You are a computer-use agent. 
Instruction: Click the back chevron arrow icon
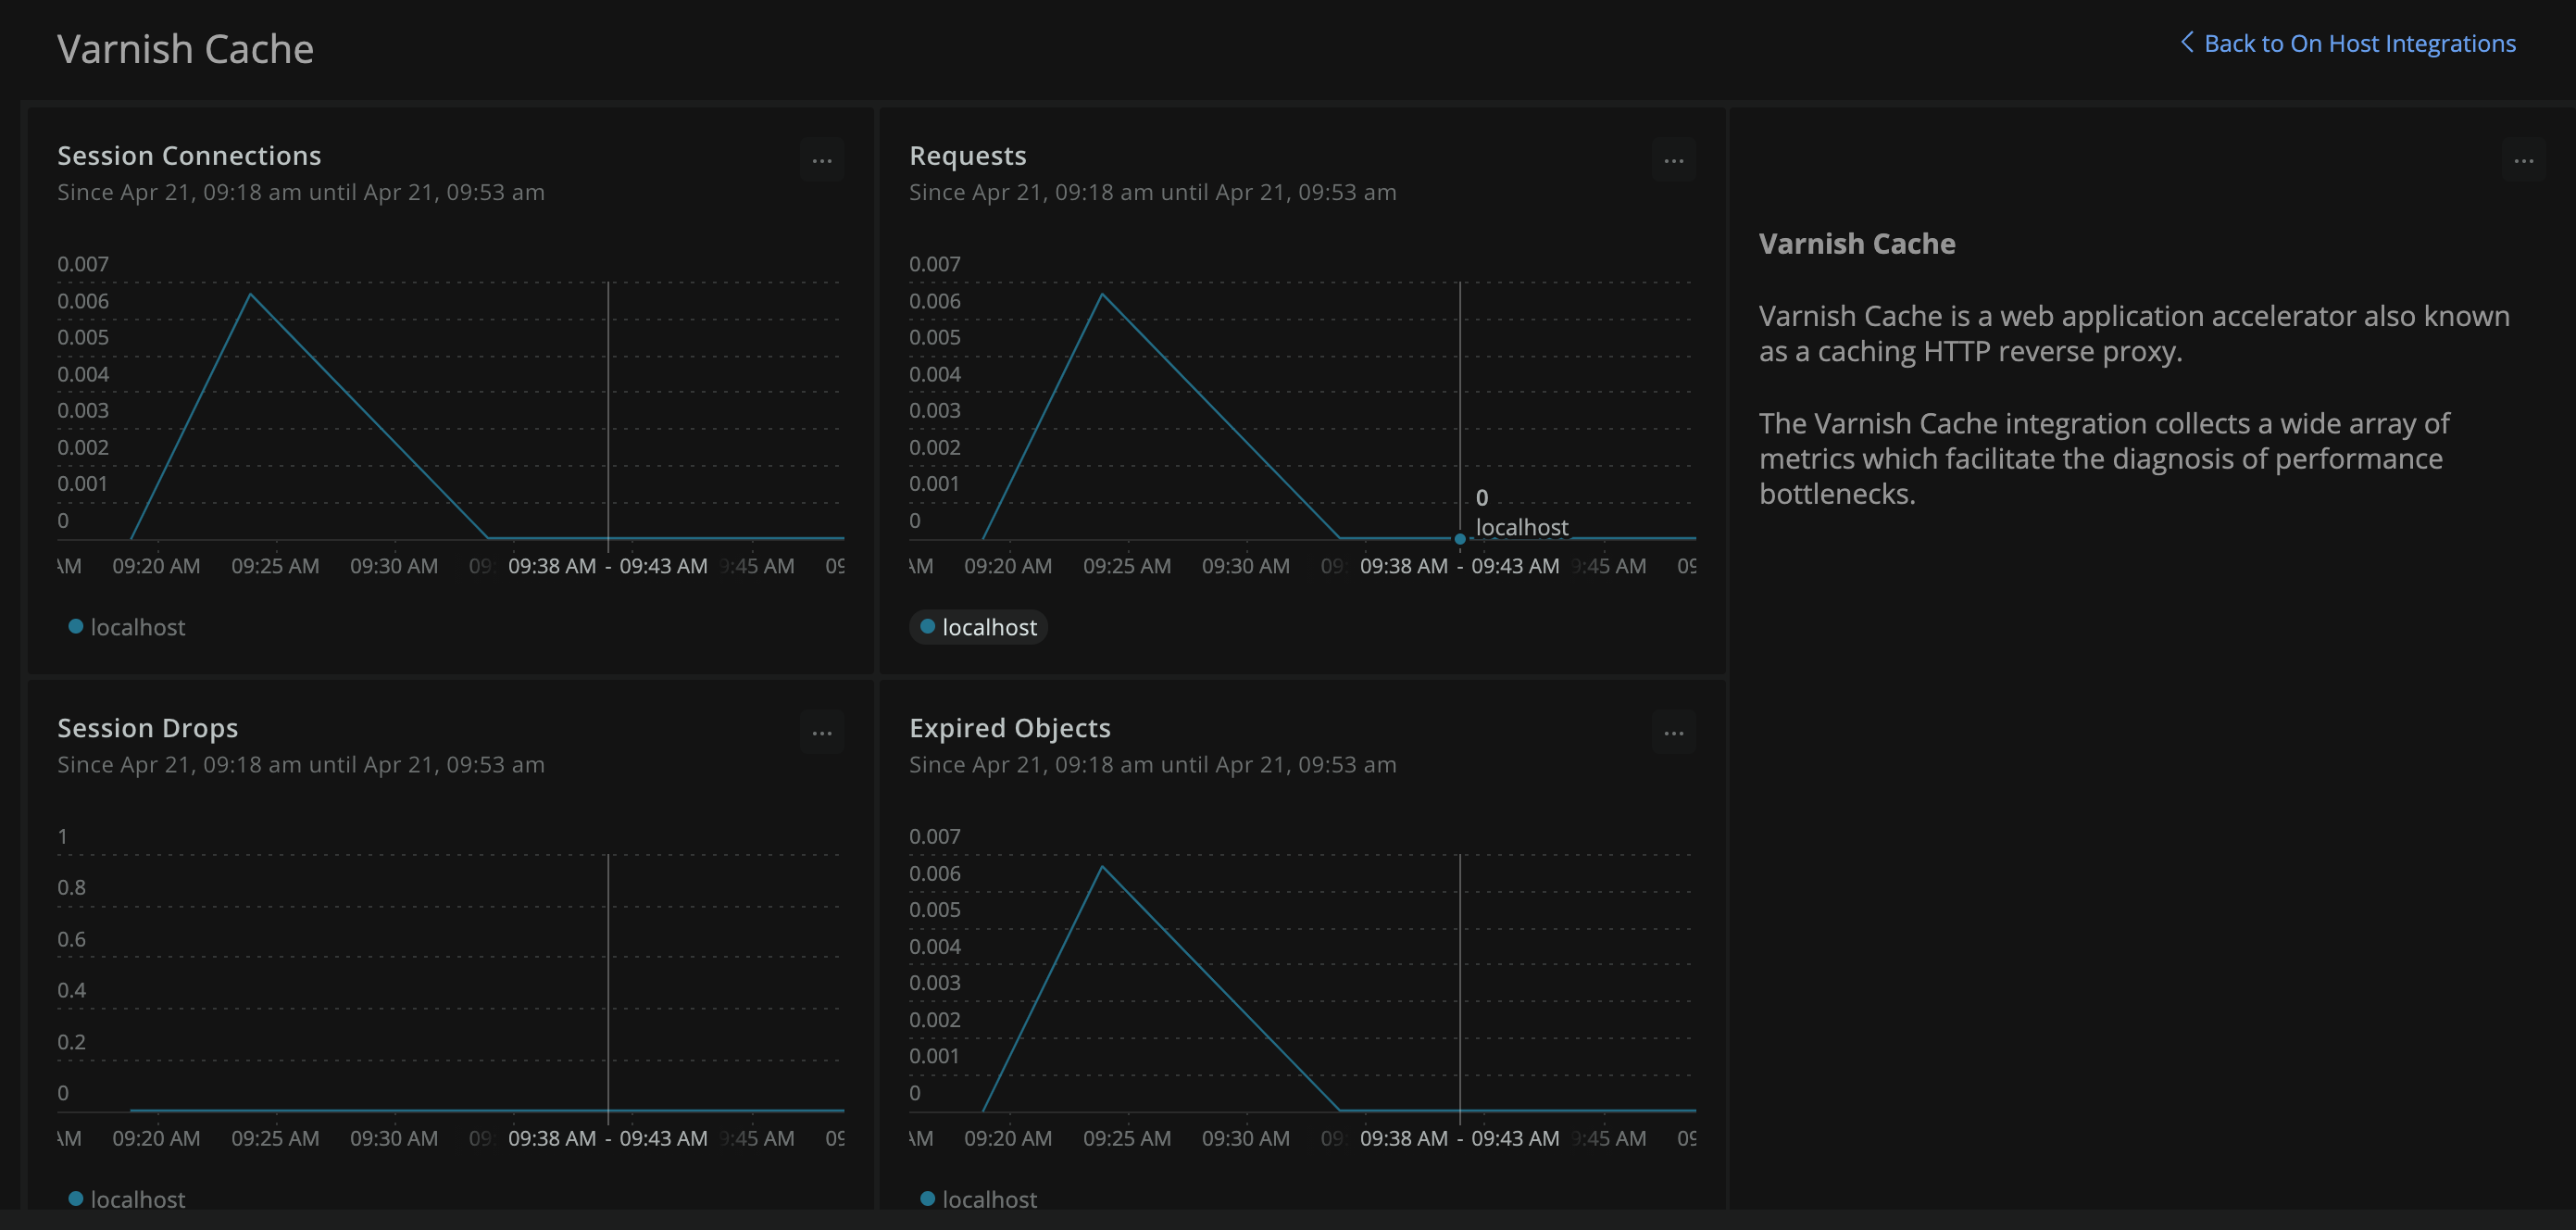click(2187, 43)
